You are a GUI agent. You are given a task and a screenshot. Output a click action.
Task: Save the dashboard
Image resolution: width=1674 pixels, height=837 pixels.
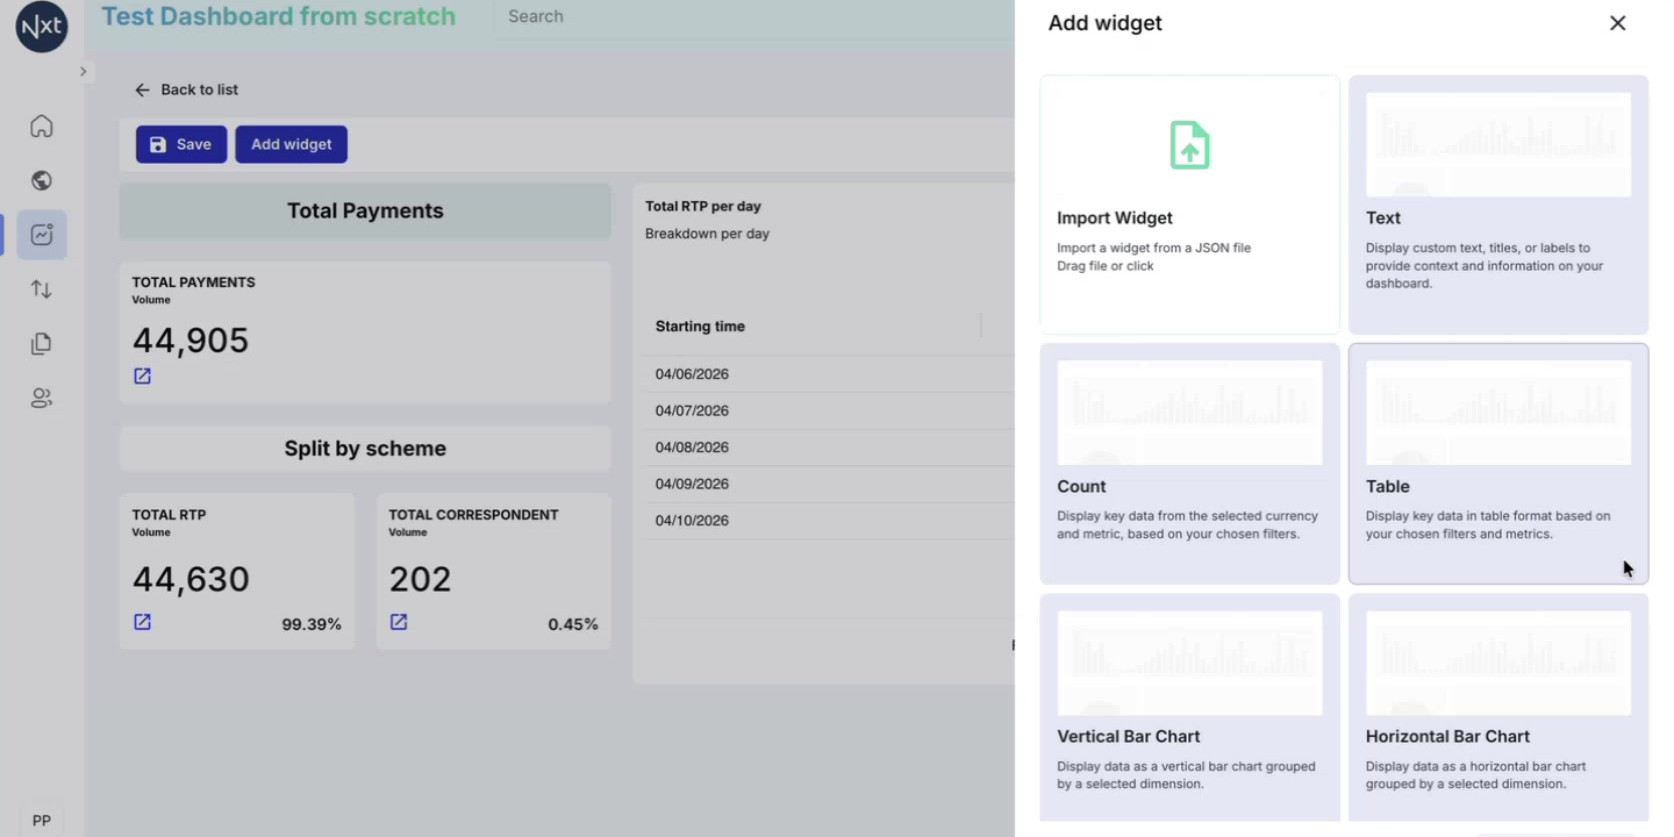tap(181, 144)
